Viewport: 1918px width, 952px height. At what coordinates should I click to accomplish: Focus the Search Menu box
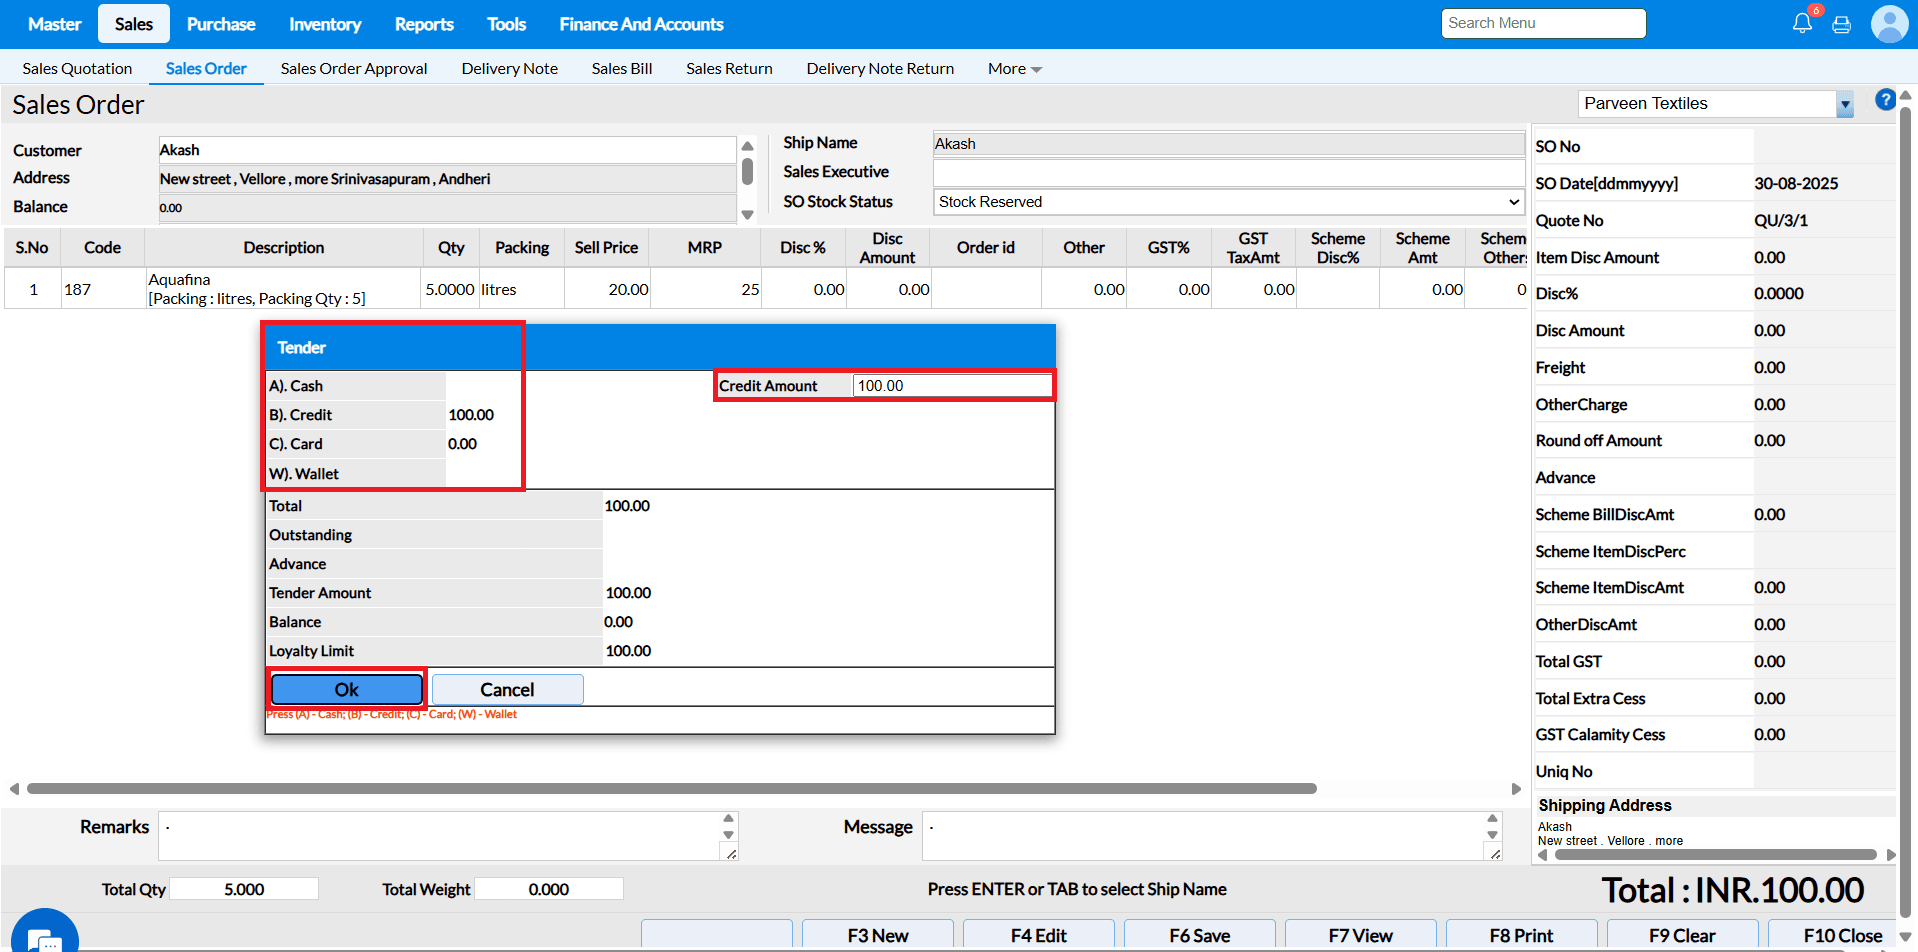pyautogui.click(x=1542, y=23)
